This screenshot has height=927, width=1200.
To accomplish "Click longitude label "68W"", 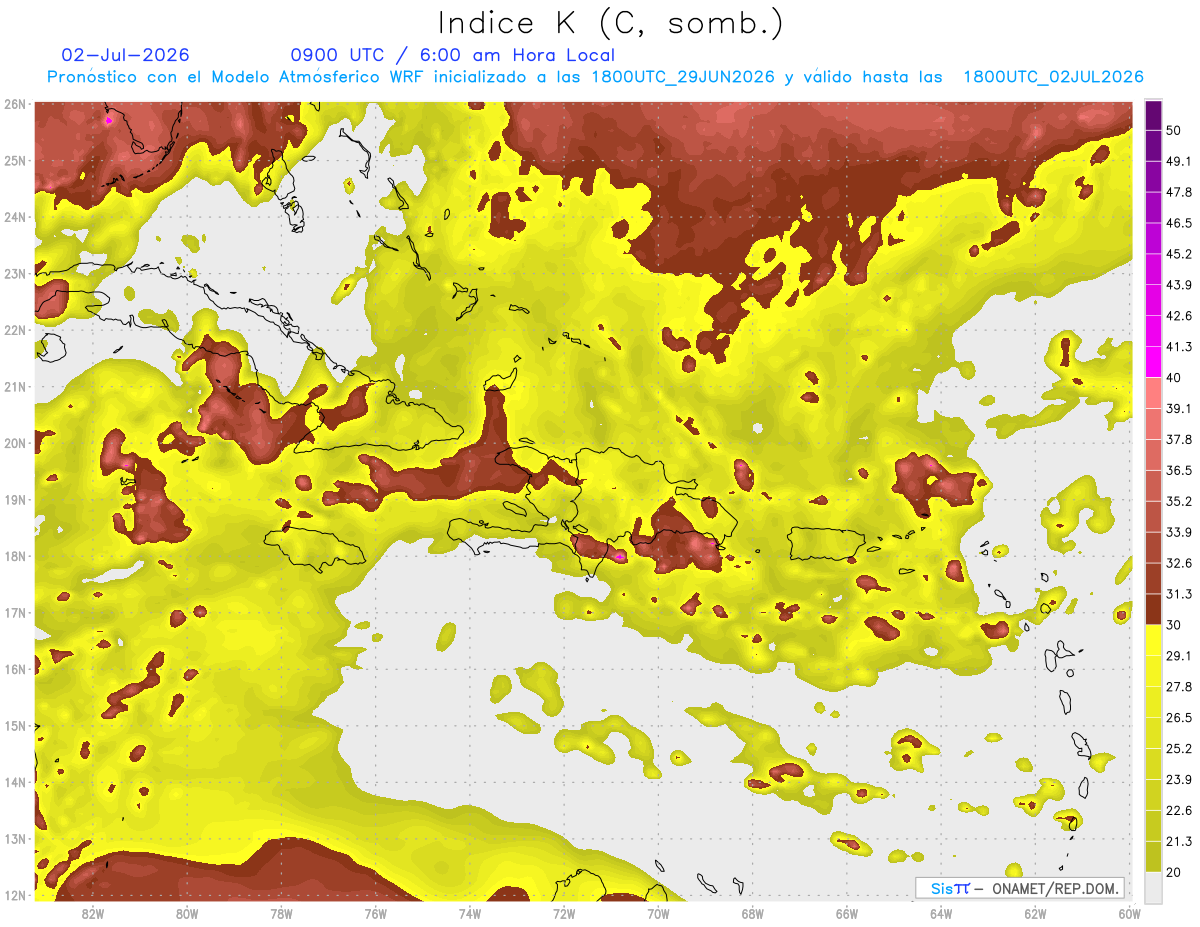I will (753, 914).
